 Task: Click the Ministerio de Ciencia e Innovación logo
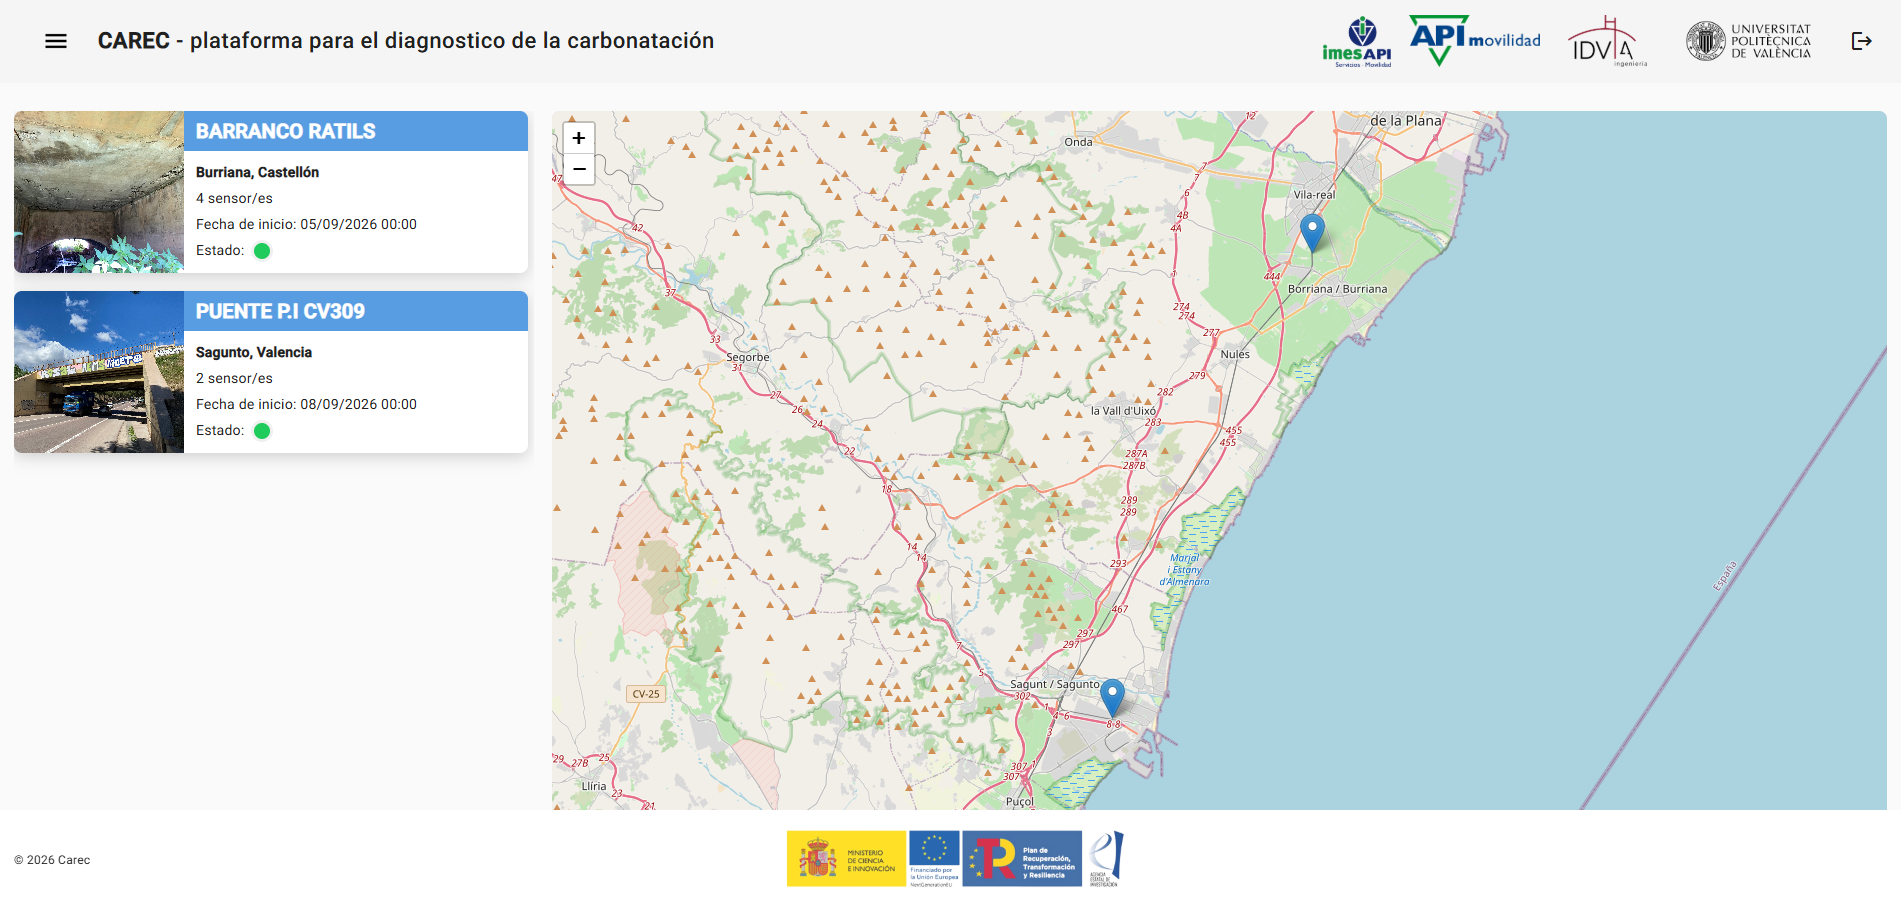[846, 859]
